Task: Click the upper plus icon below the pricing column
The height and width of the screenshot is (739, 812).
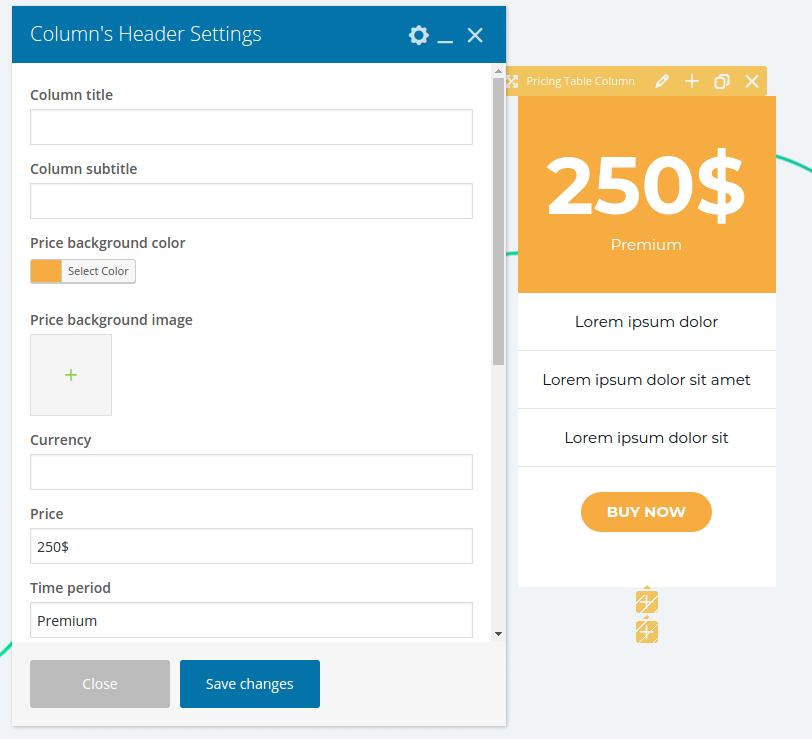Action: (x=647, y=602)
